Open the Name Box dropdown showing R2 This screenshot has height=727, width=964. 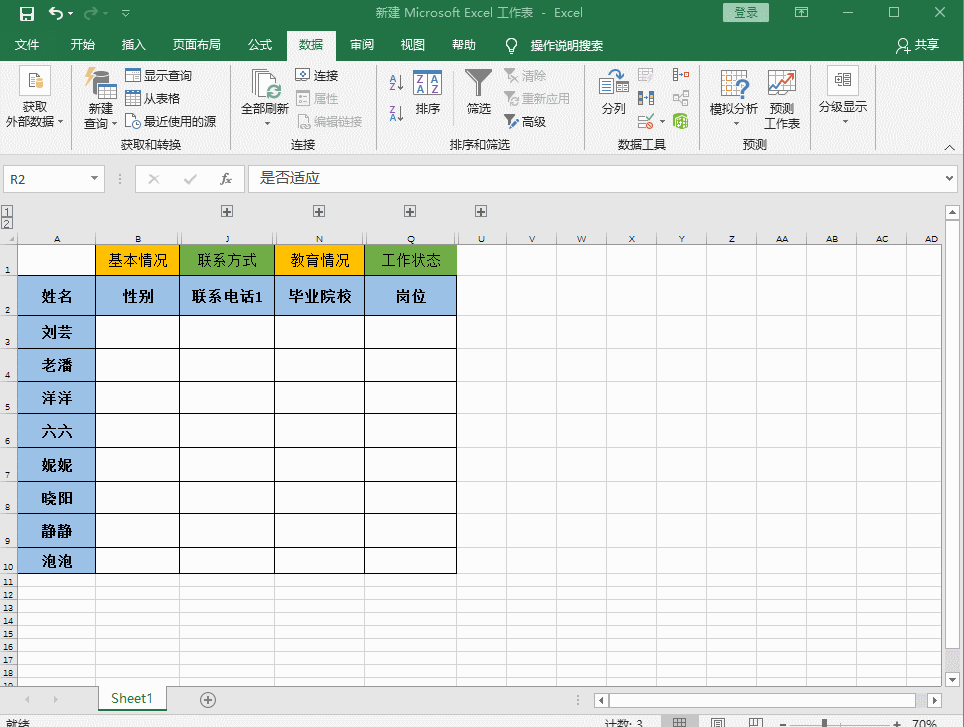tap(95, 178)
